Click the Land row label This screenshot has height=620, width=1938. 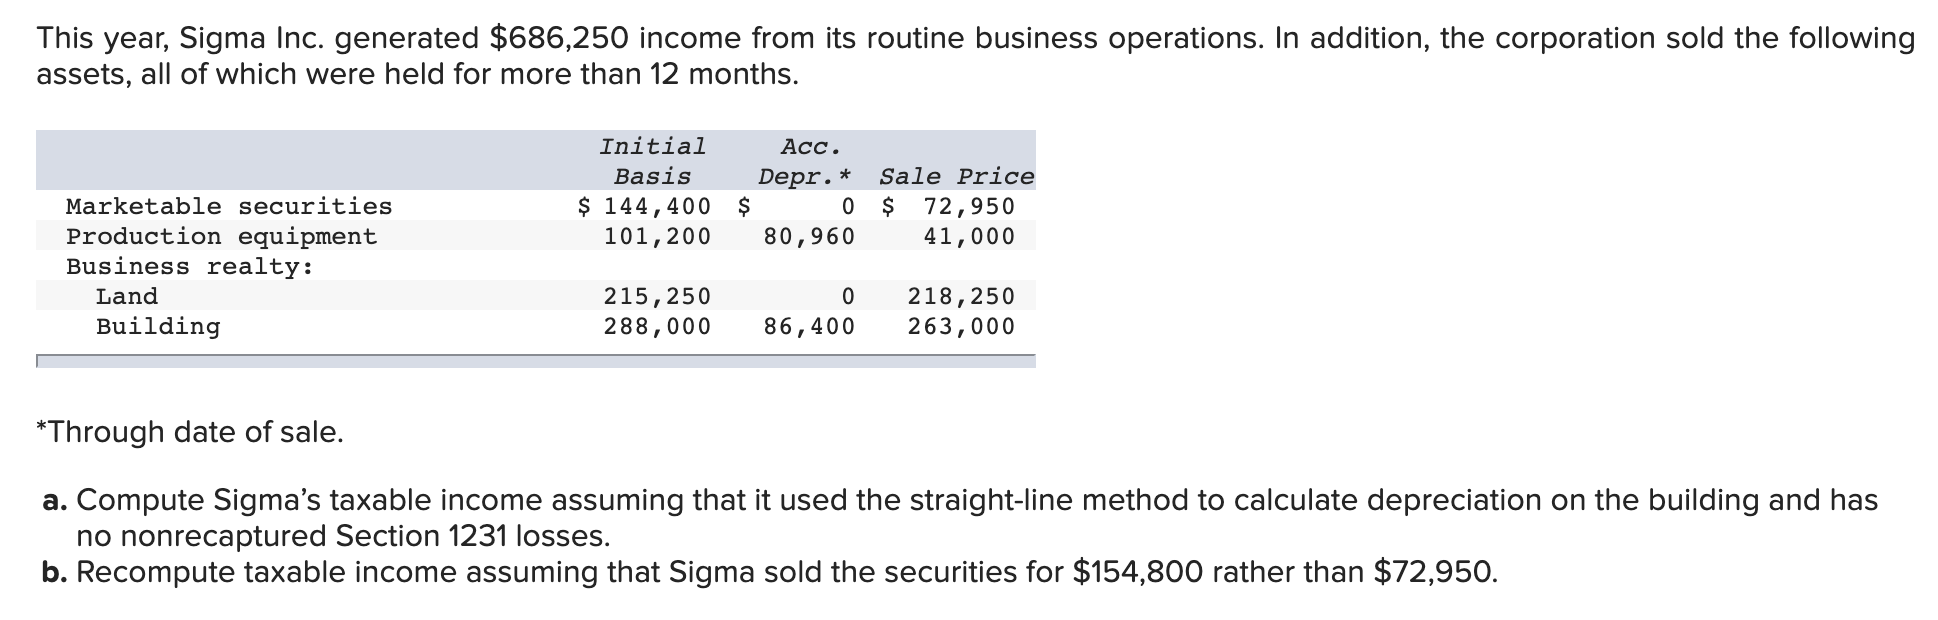click(127, 297)
